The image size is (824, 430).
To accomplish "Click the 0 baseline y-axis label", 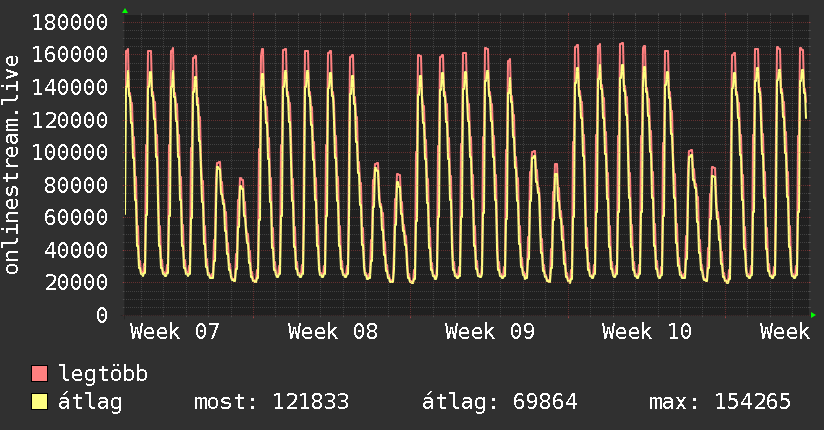I will point(101,315).
